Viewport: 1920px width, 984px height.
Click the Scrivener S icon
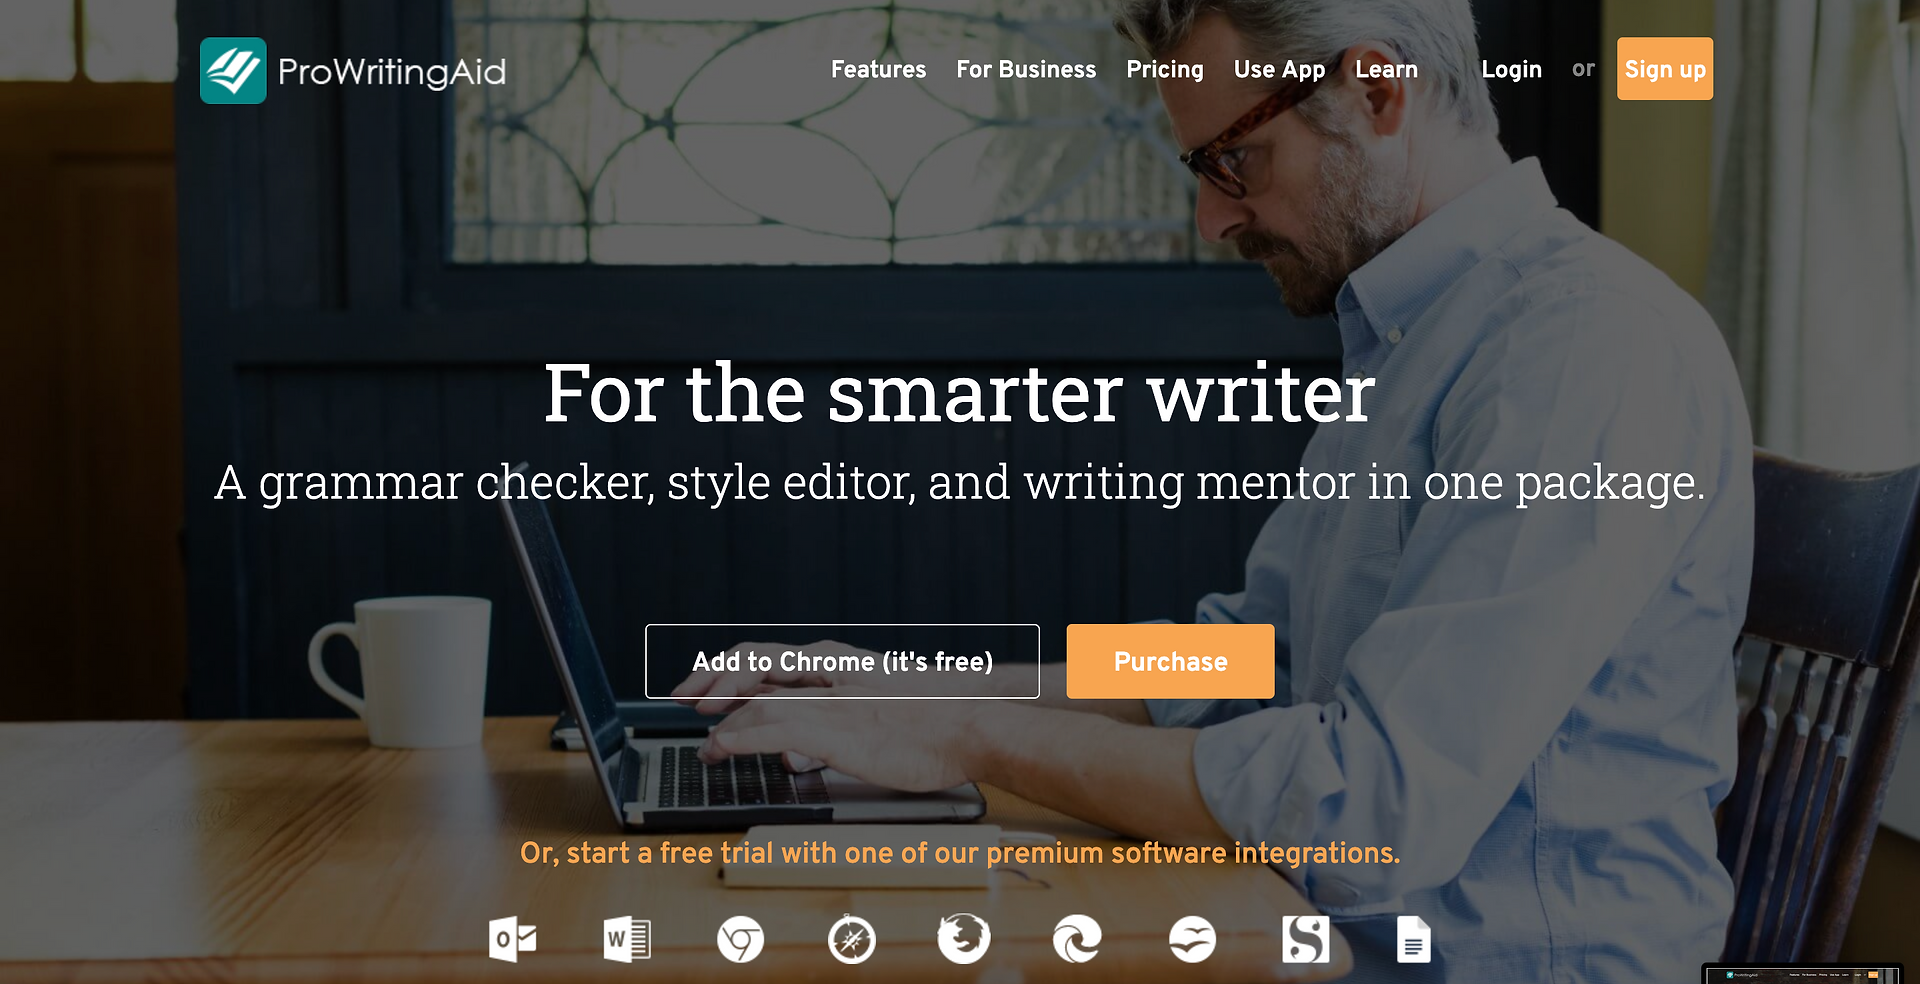click(x=1306, y=939)
